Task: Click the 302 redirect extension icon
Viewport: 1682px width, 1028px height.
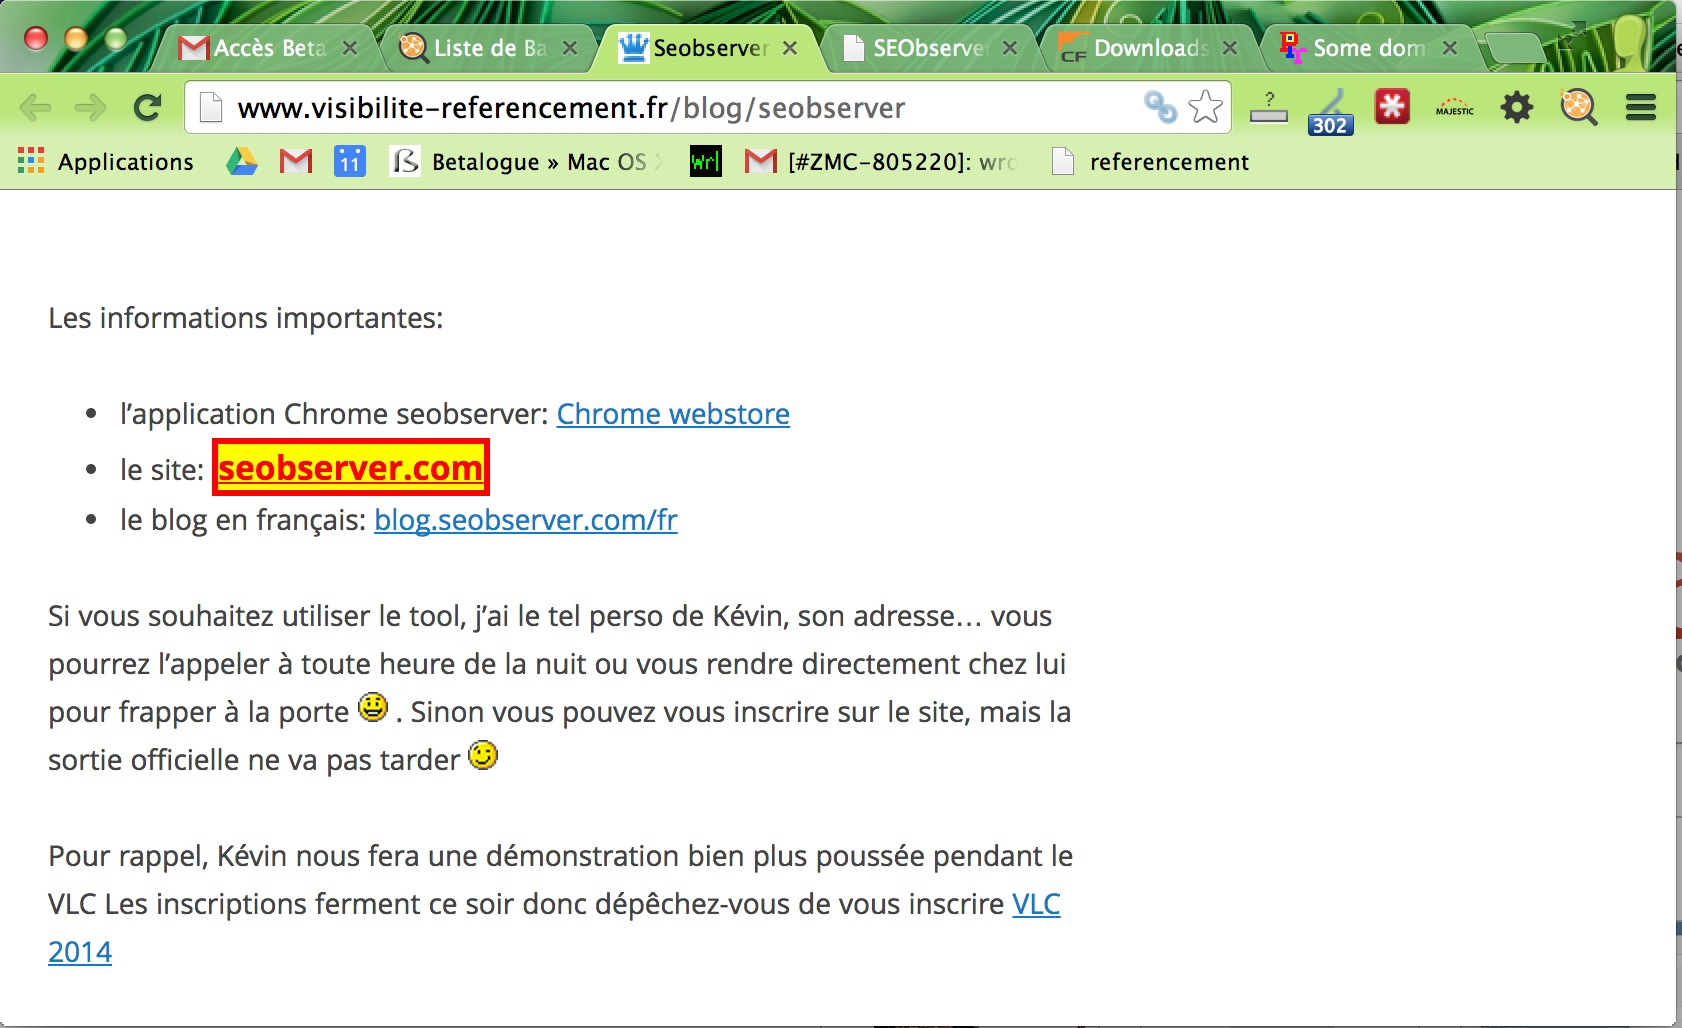Action: [1329, 110]
